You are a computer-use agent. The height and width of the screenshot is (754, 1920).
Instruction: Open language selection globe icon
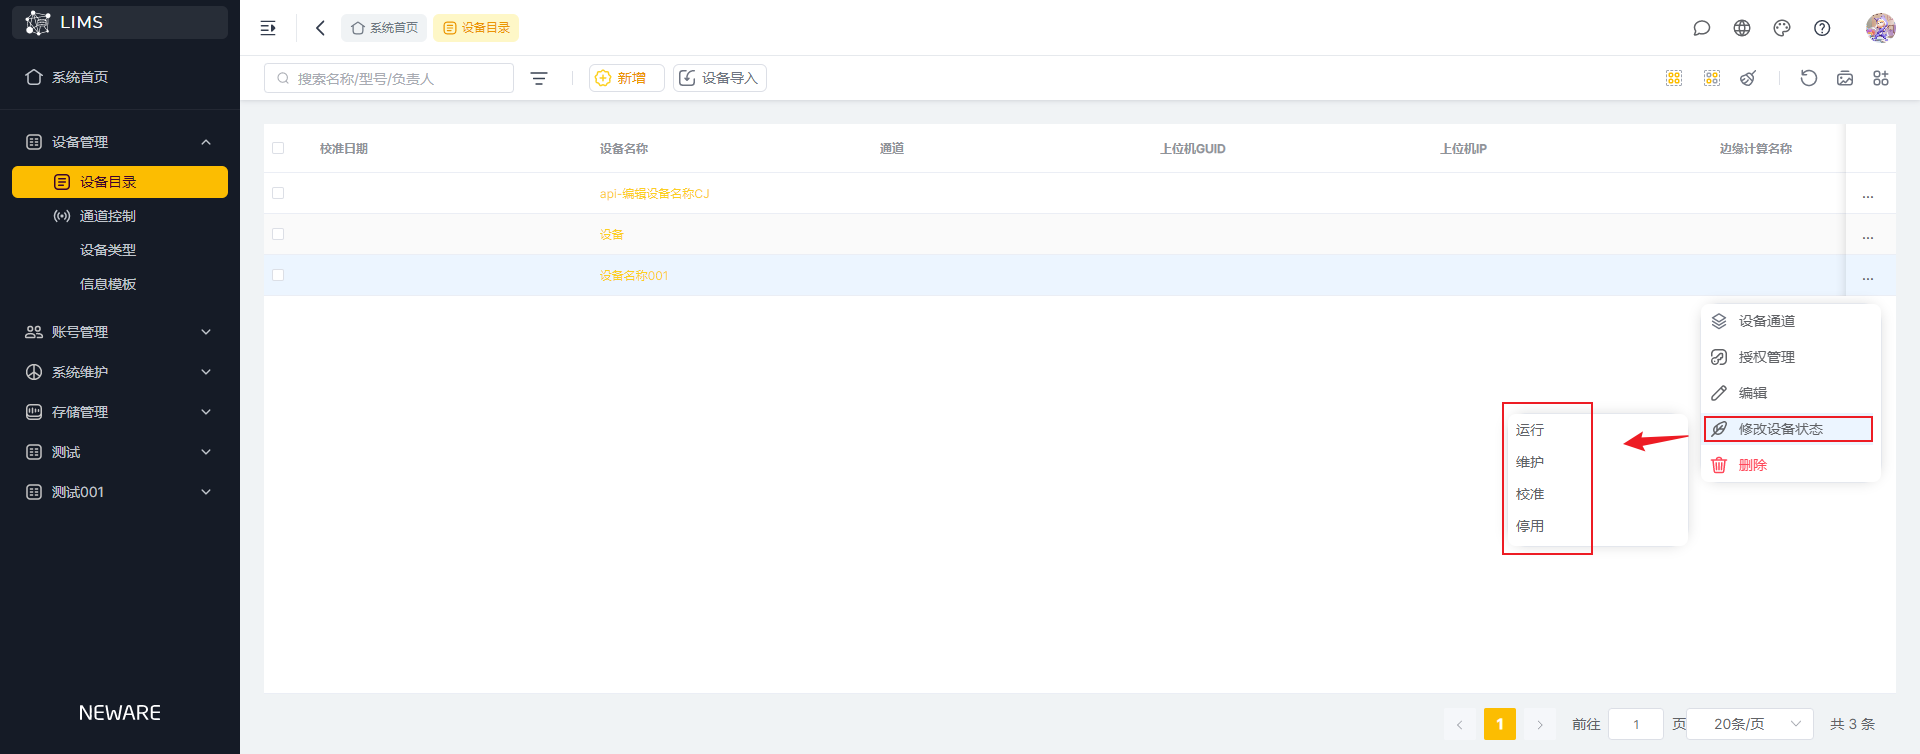pos(1742,28)
